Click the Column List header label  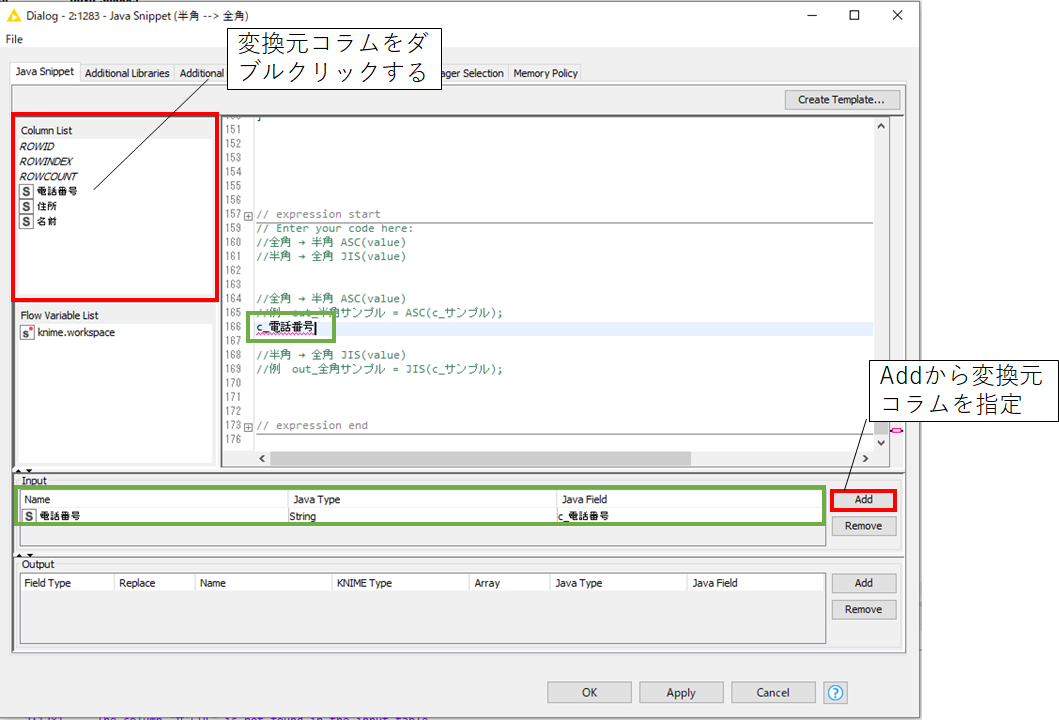point(46,130)
